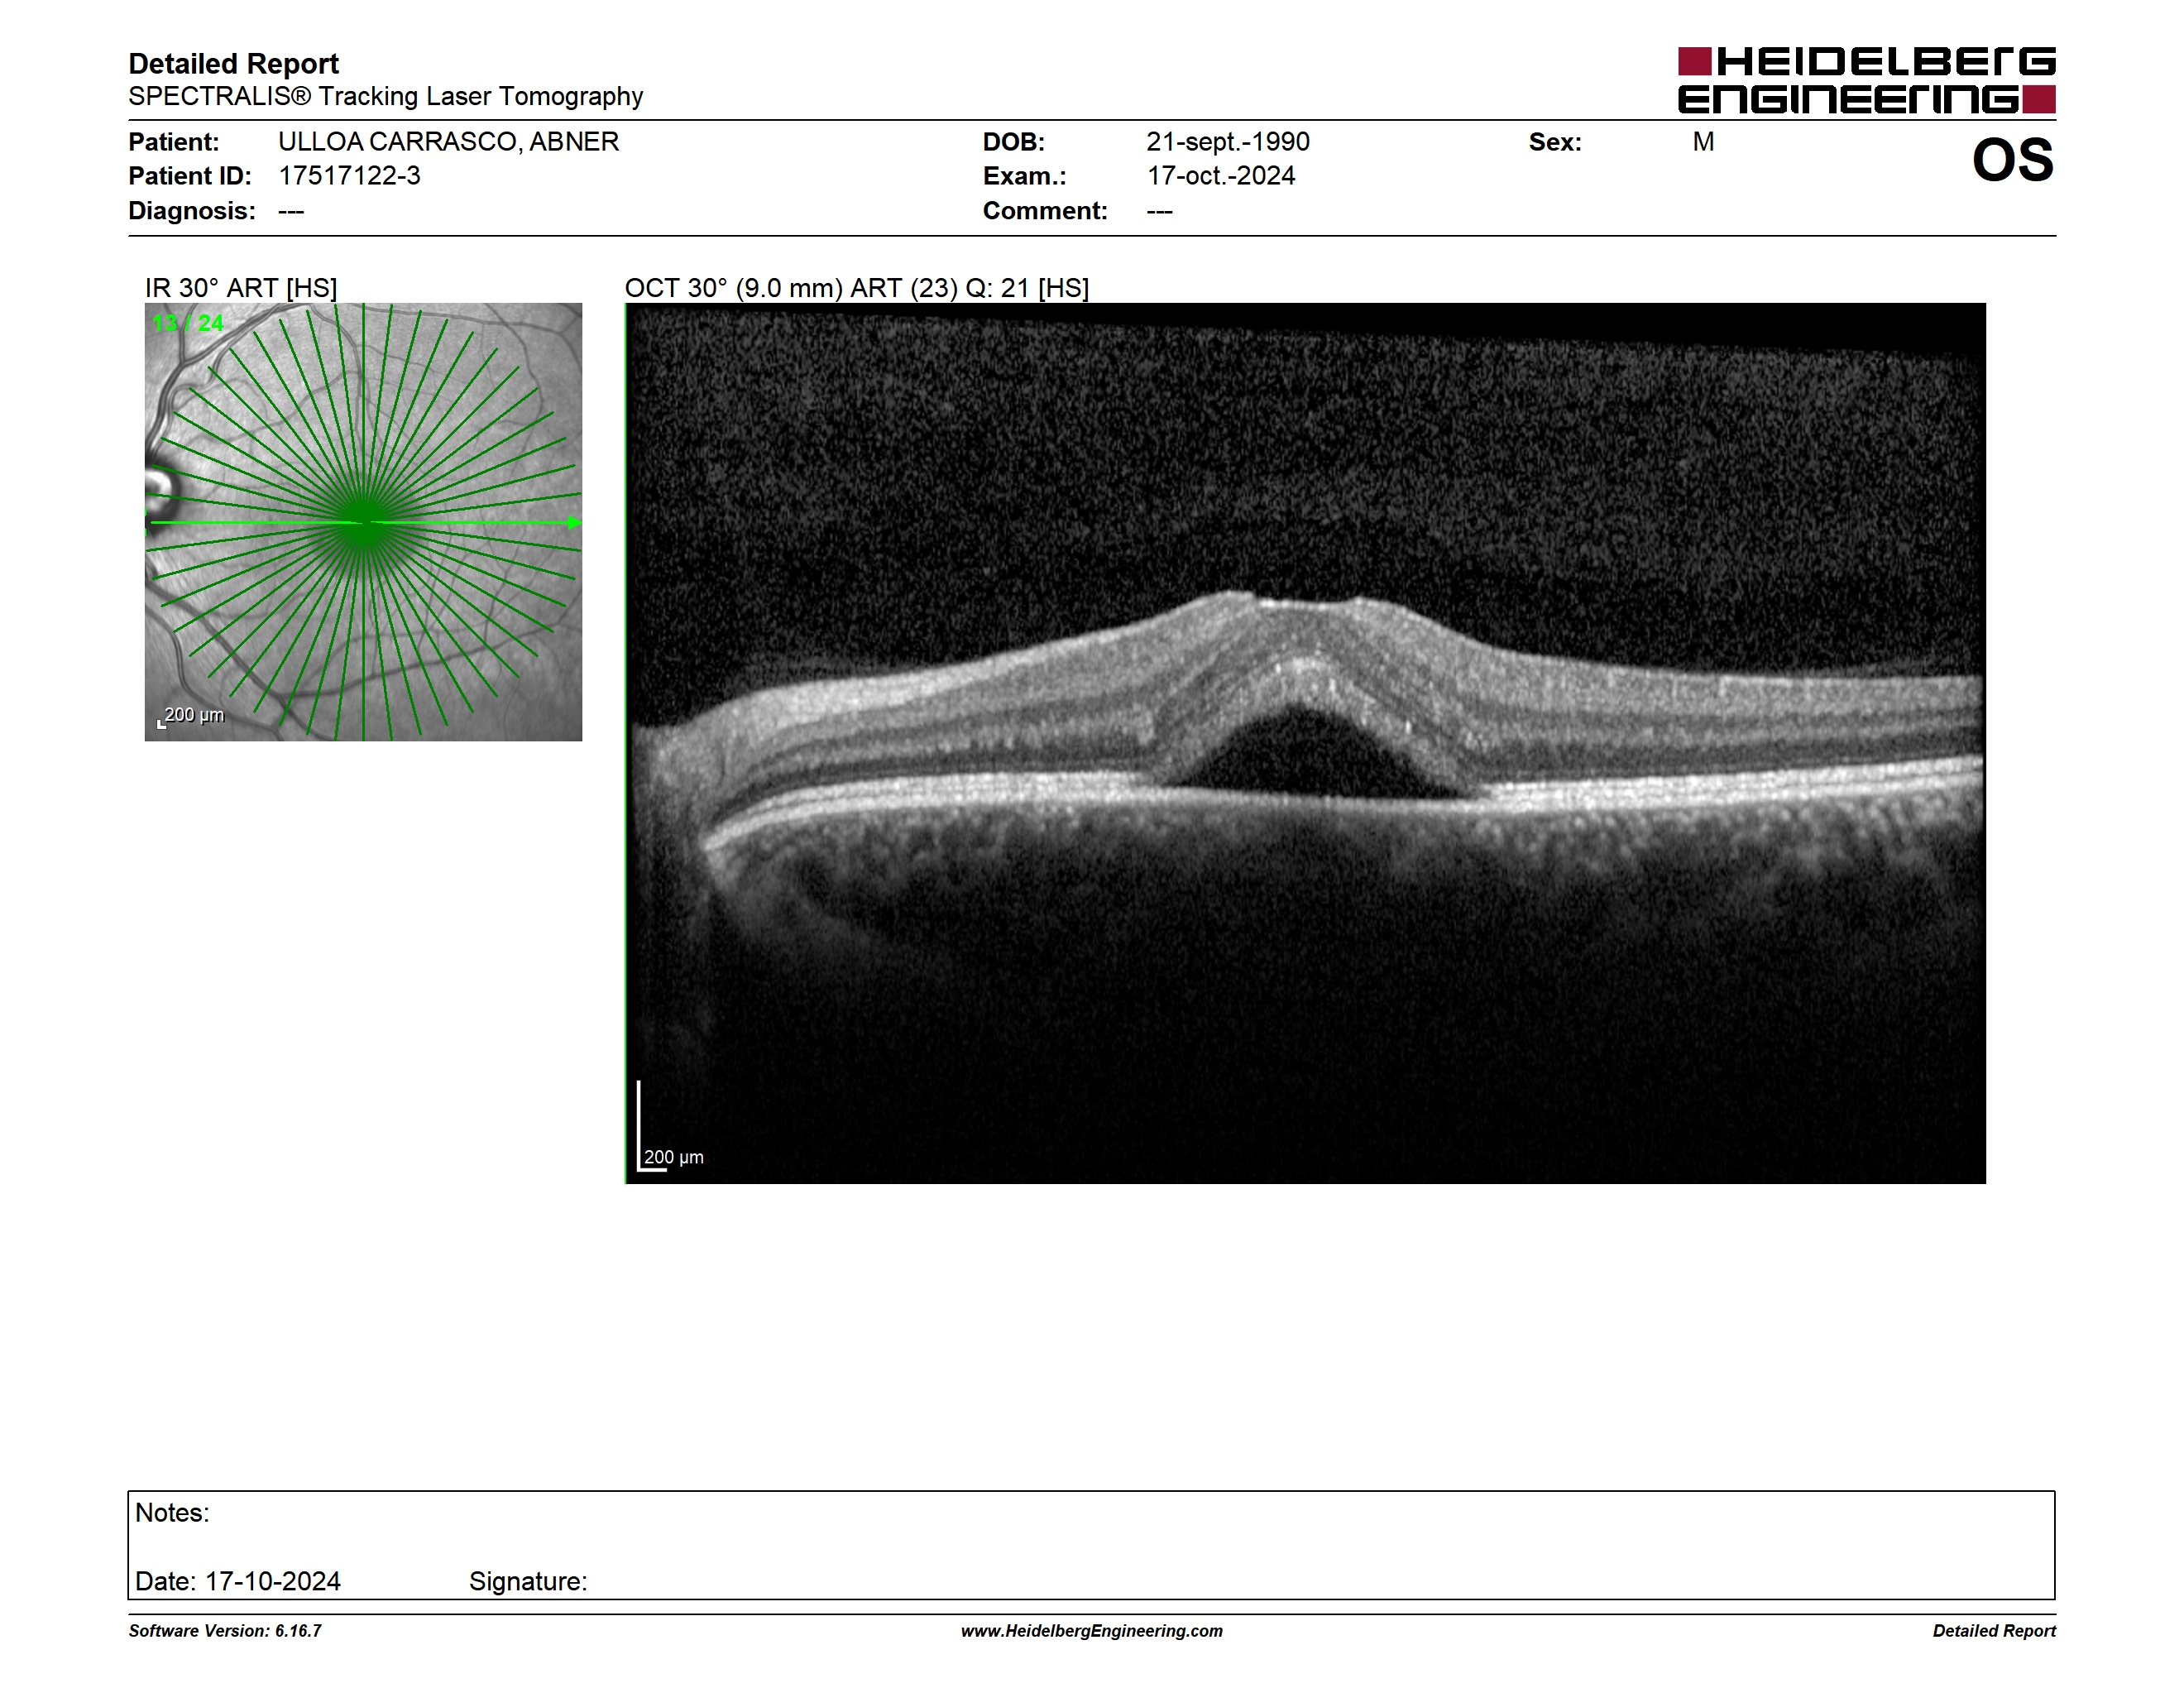2184x1688 pixels.
Task: Click the Sex value M
Action: click(x=1703, y=142)
